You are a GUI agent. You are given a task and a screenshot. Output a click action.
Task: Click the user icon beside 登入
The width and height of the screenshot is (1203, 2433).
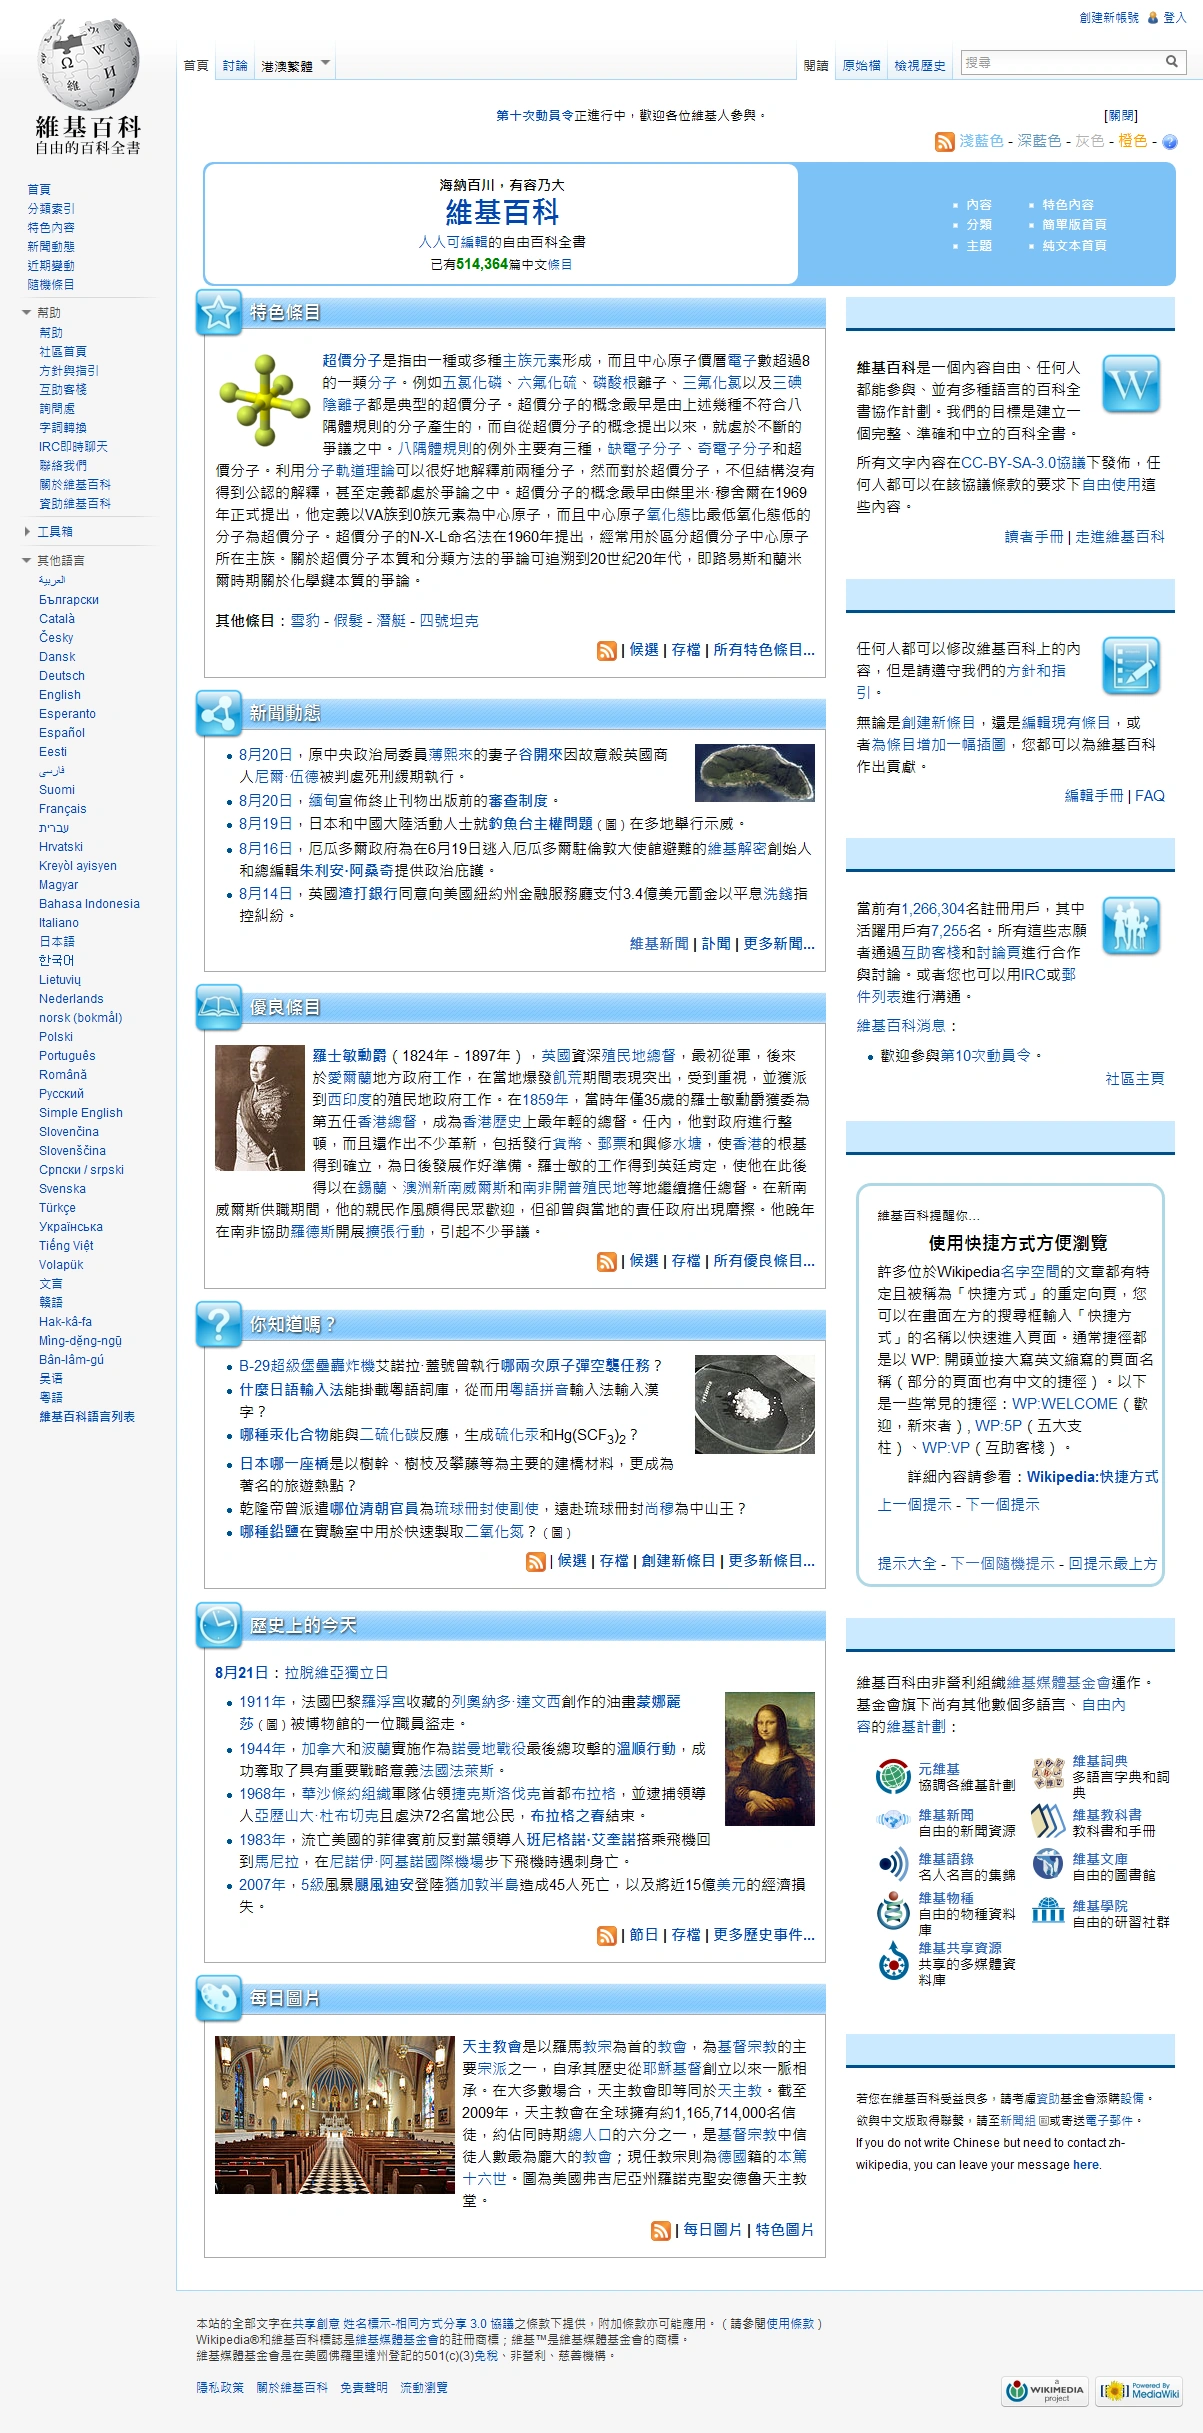tap(1153, 18)
